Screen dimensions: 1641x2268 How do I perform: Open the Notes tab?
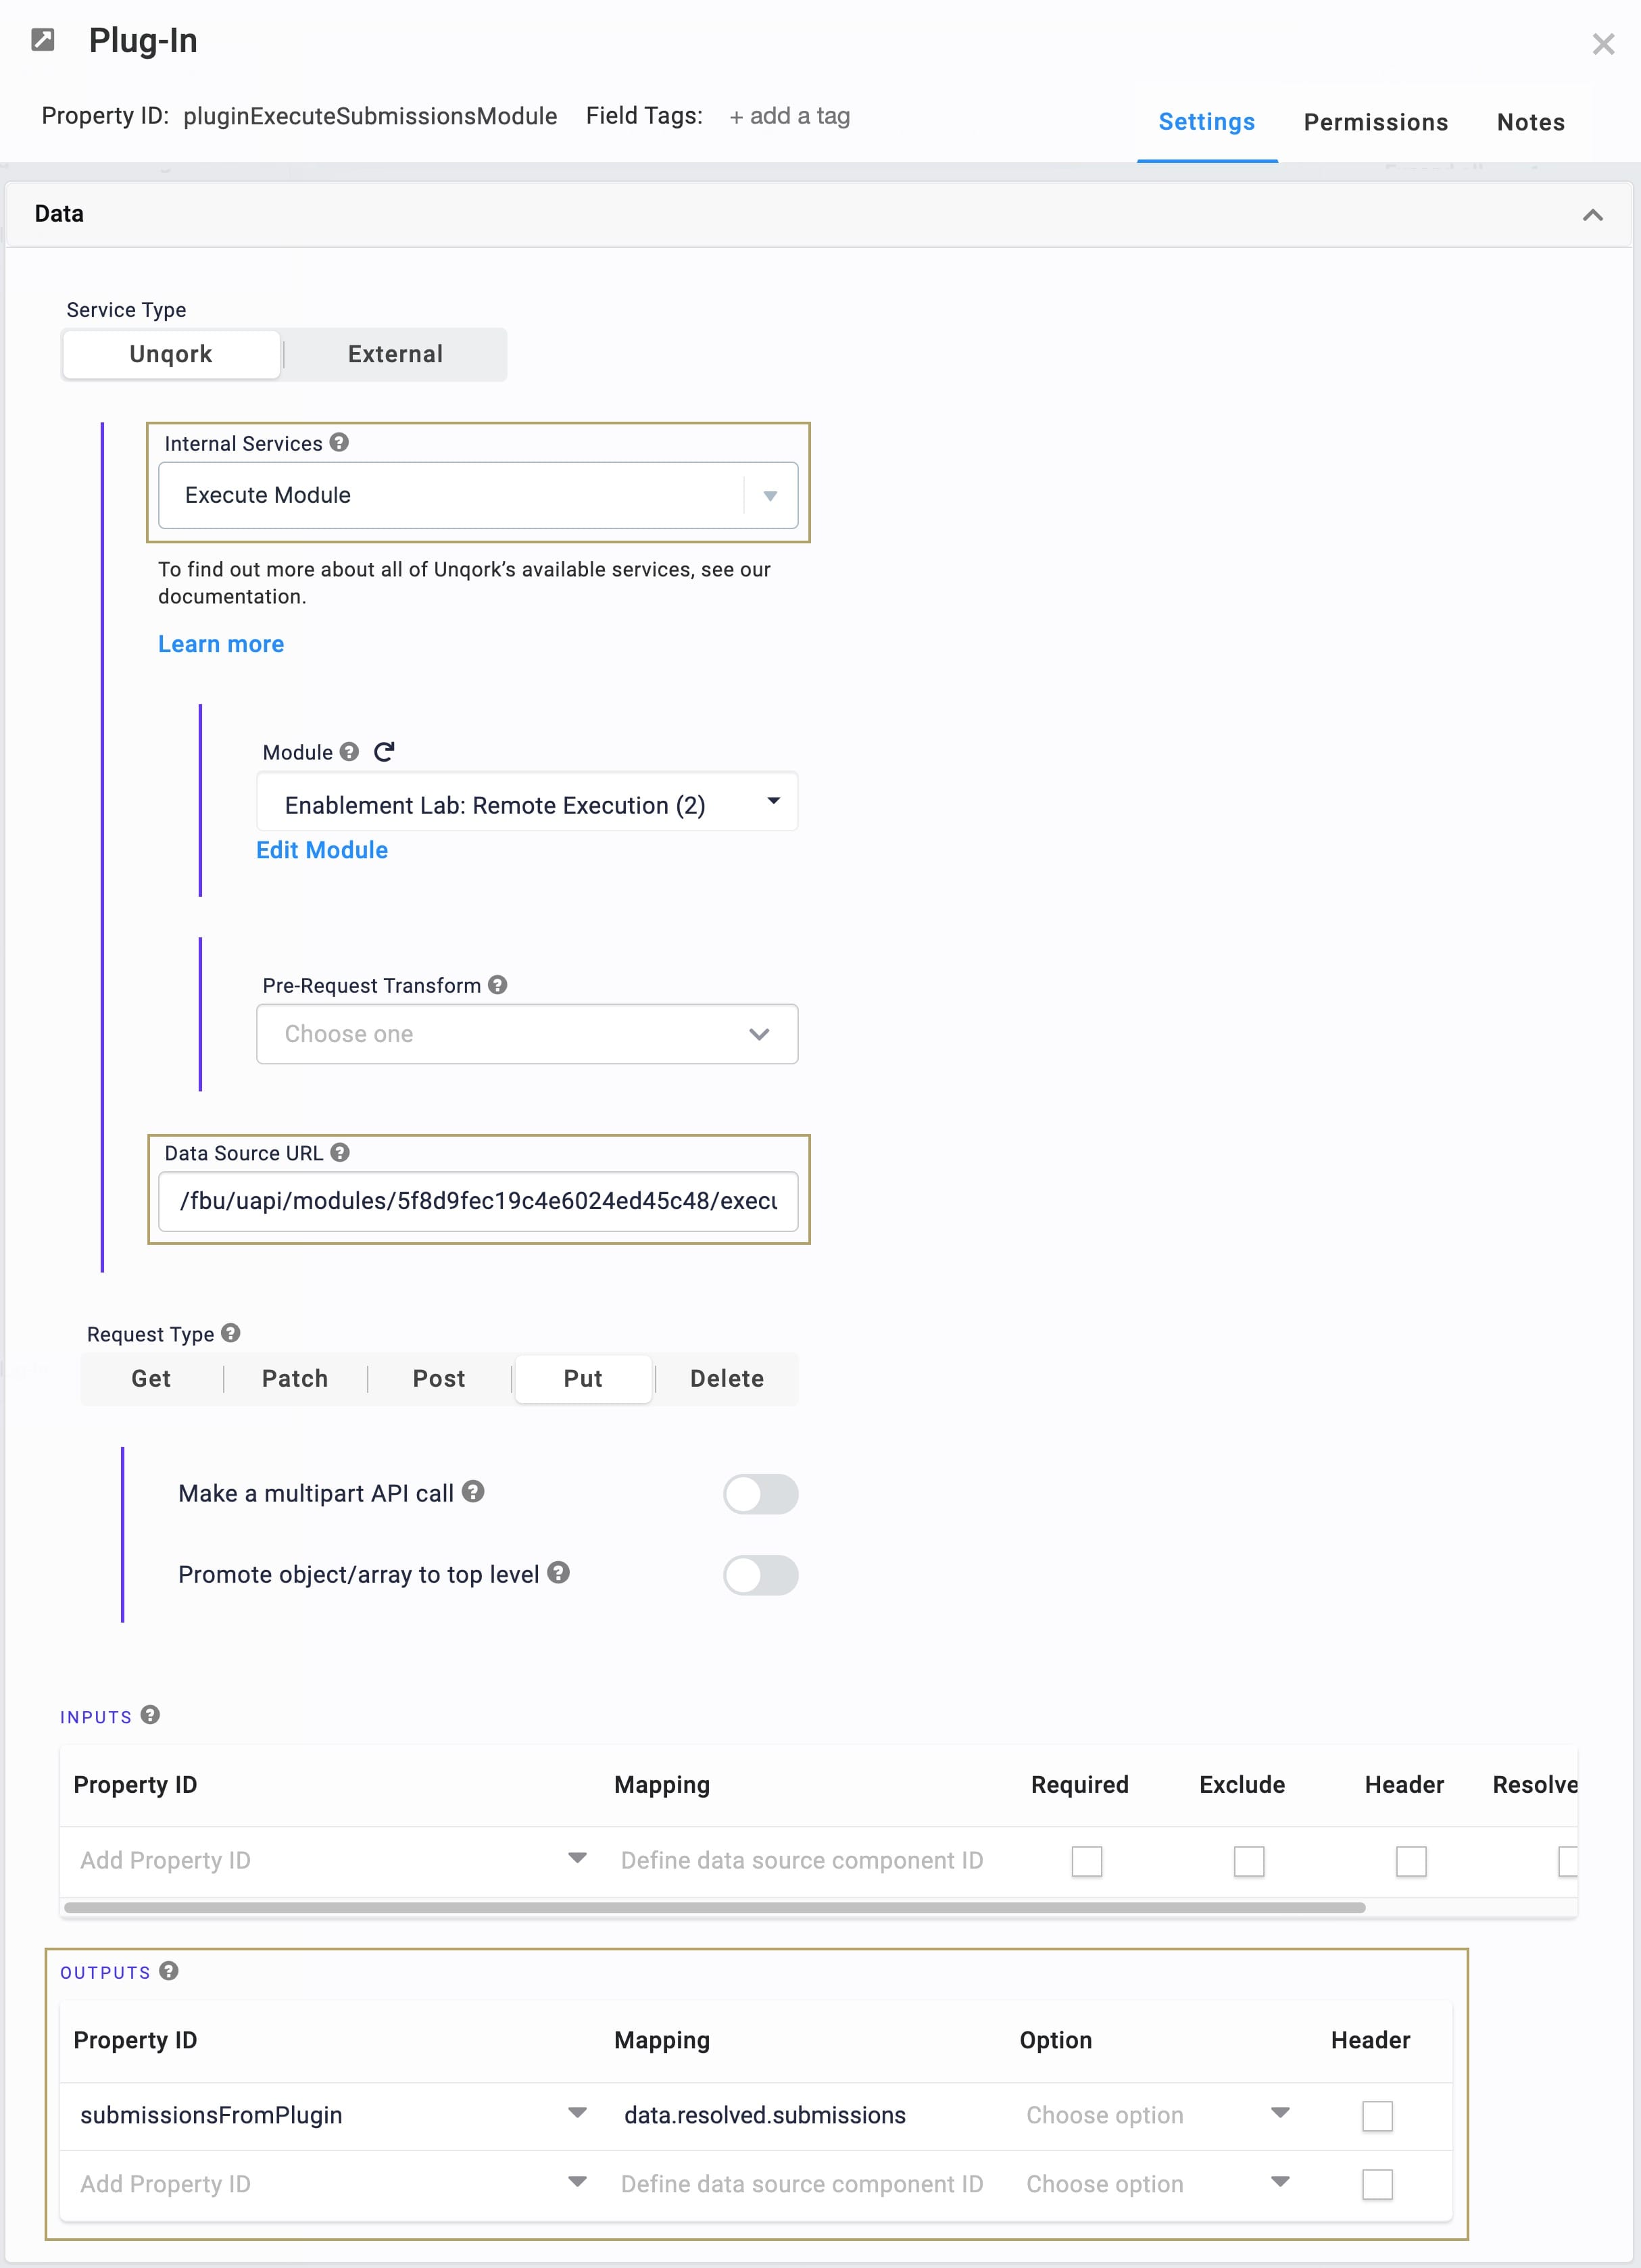point(1530,122)
